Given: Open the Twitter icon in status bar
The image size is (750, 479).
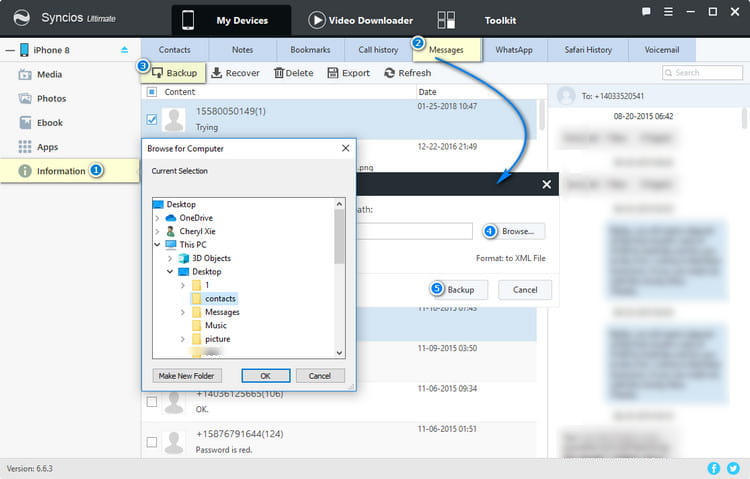Looking at the screenshot, I should tap(733, 468).
